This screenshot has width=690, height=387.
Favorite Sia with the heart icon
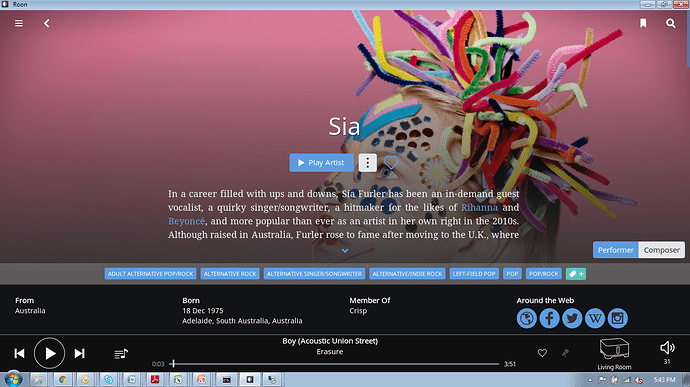pos(391,162)
